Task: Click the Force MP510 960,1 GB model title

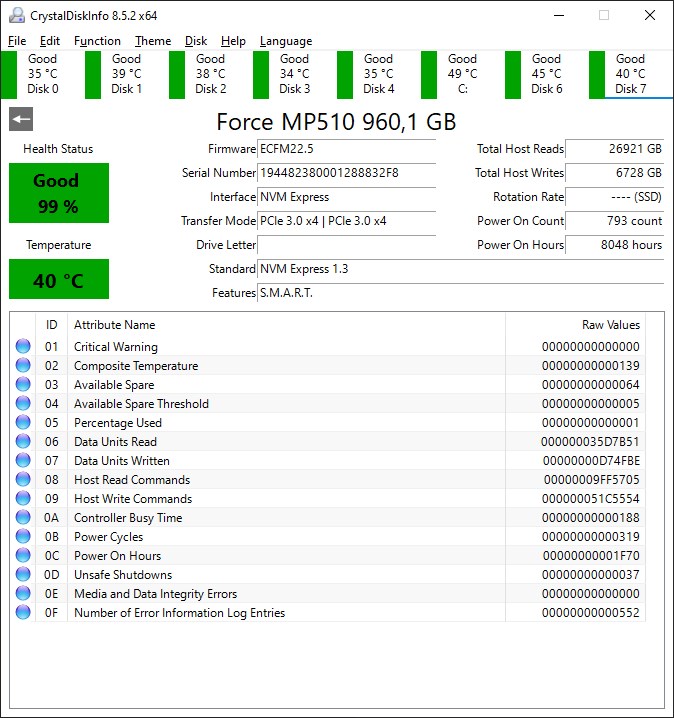Action: (x=336, y=122)
